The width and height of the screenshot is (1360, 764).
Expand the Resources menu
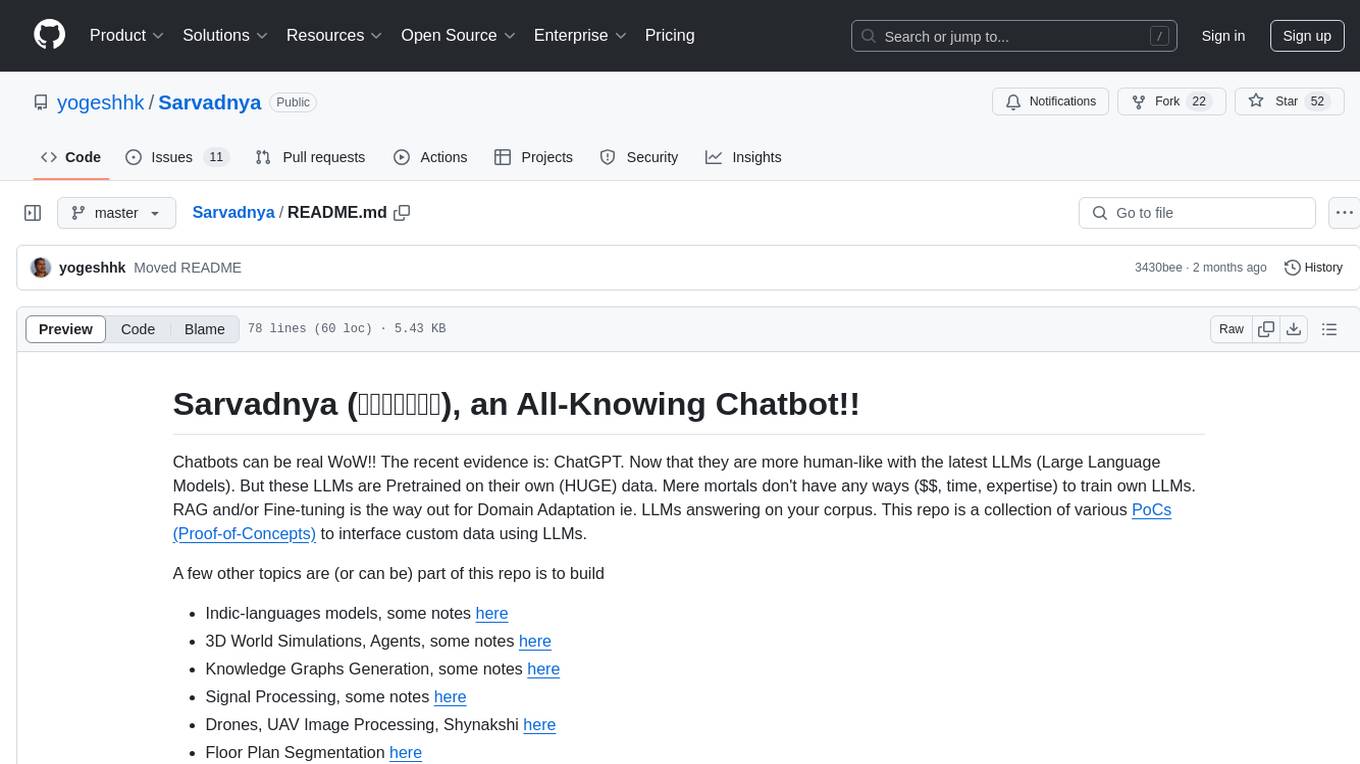(x=335, y=35)
